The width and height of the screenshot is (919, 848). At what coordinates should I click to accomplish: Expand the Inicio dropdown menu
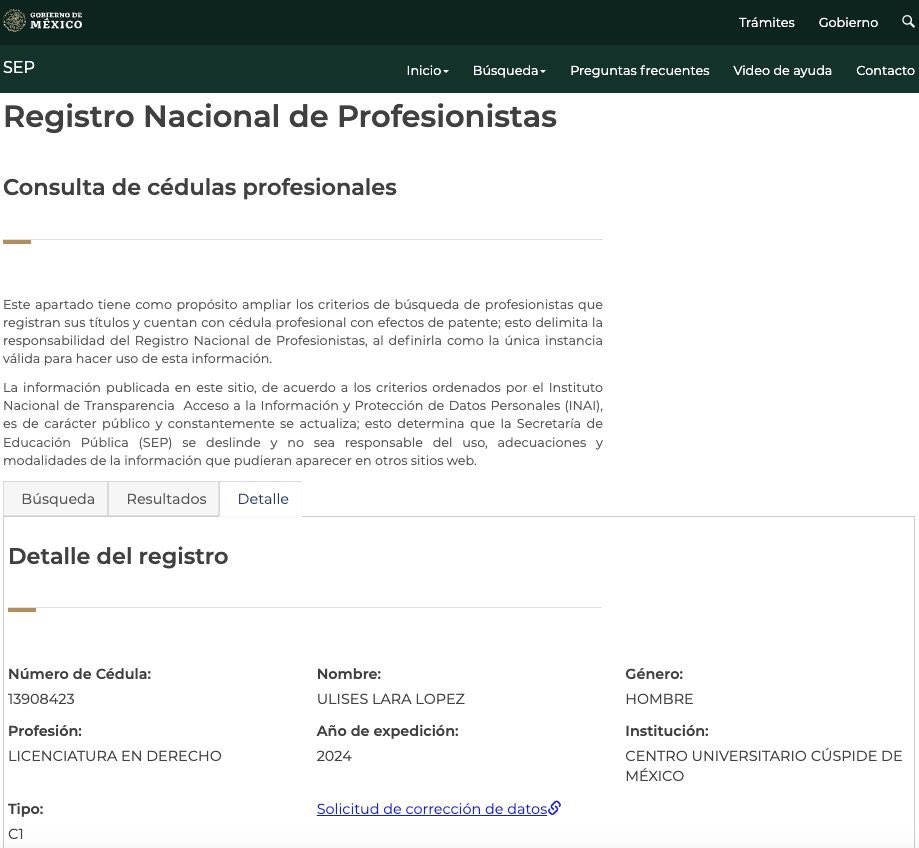(x=427, y=70)
